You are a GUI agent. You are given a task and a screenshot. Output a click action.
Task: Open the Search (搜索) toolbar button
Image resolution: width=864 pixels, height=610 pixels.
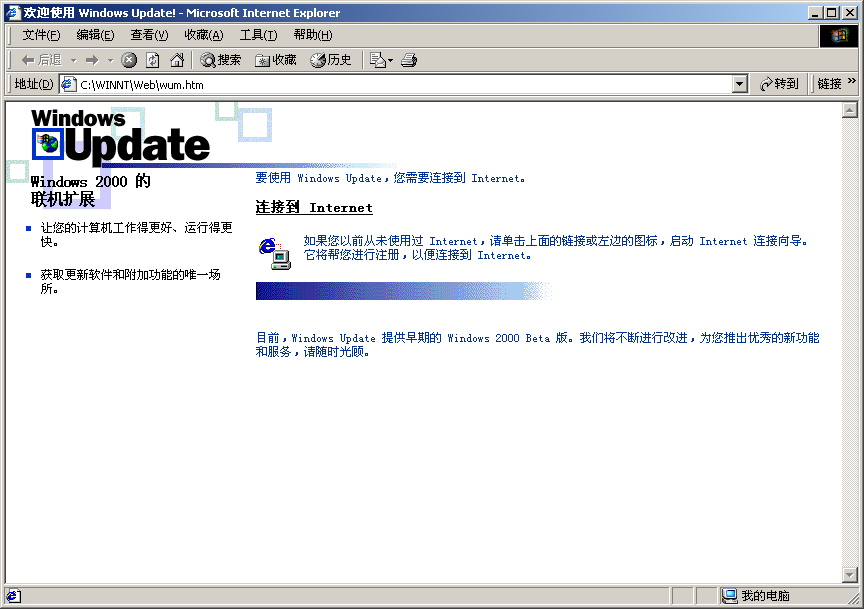coord(220,60)
